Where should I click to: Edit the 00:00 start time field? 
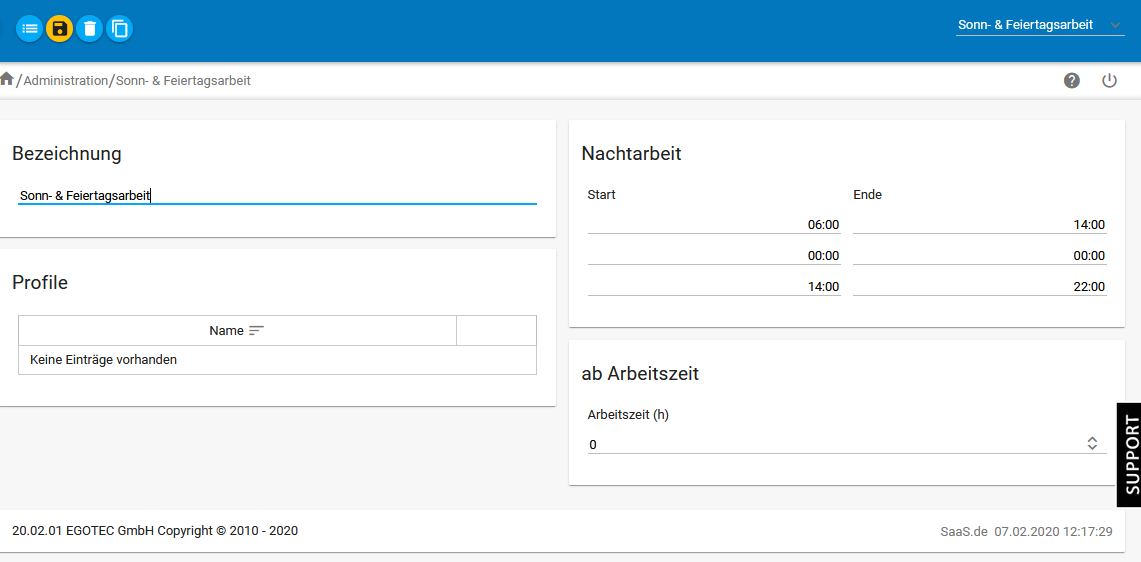tap(714, 256)
